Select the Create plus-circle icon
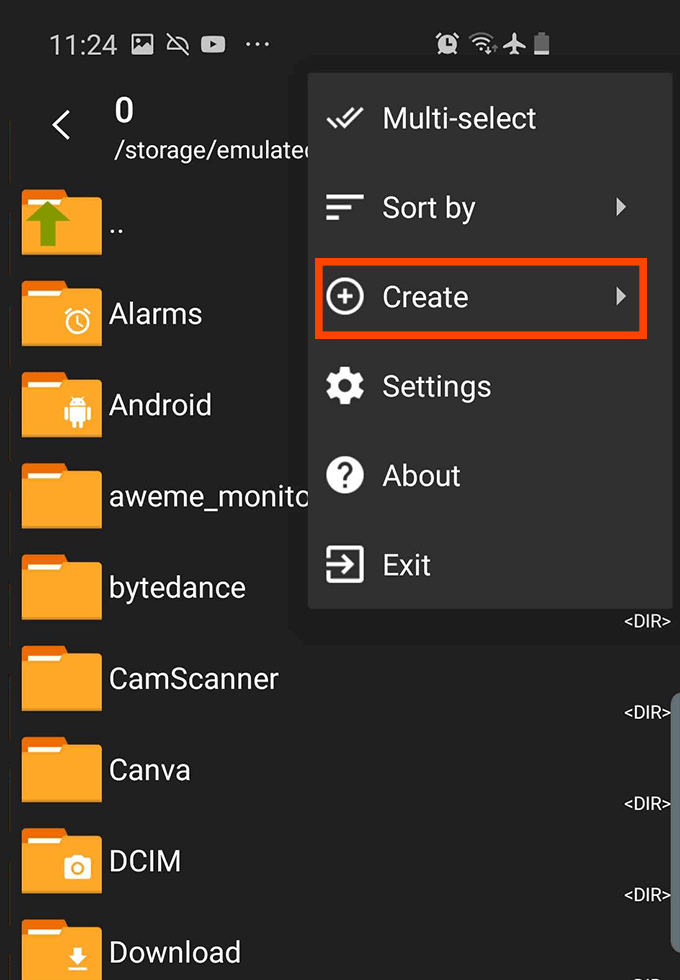This screenshot has height=980, width=680. (344, 297)
